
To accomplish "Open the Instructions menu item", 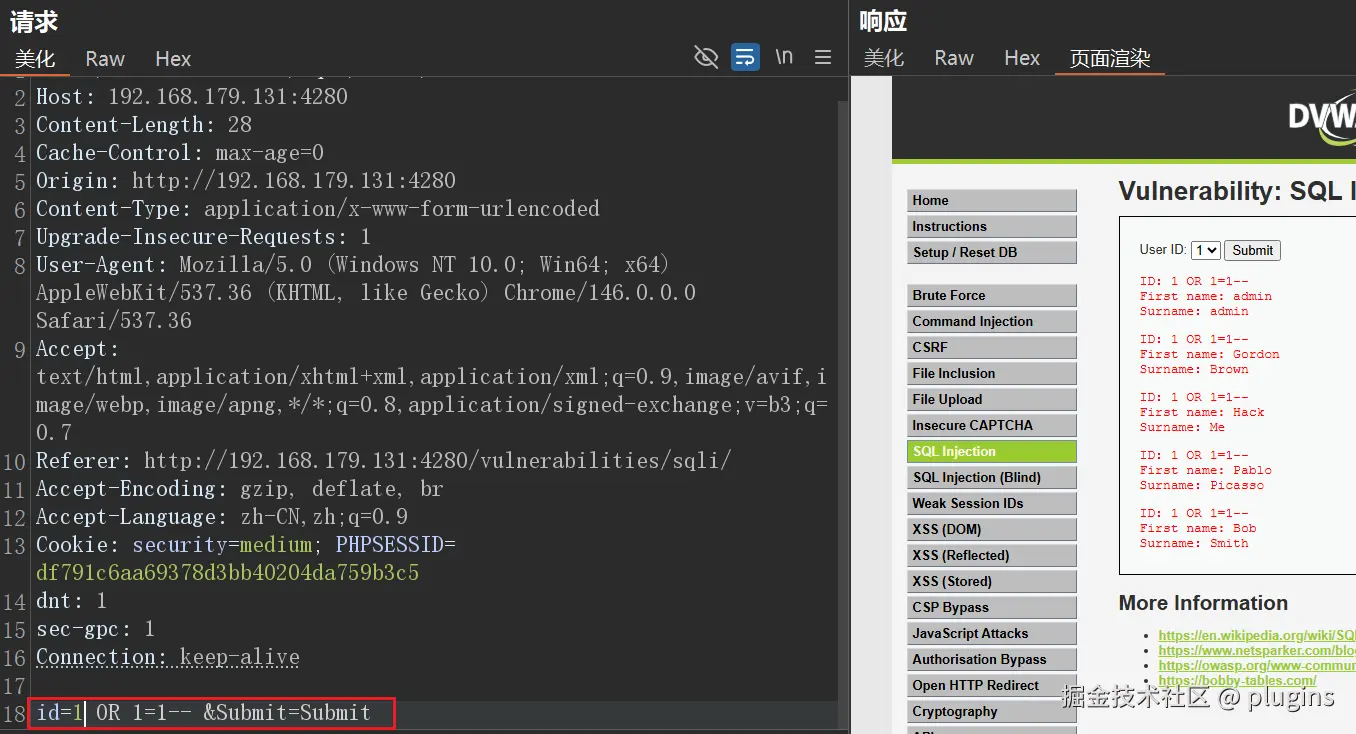I will [992, 226].
